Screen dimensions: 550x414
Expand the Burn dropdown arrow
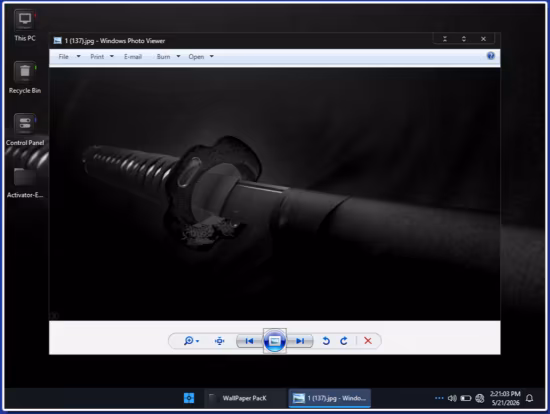pyautogui.click(x=178, y=56)
